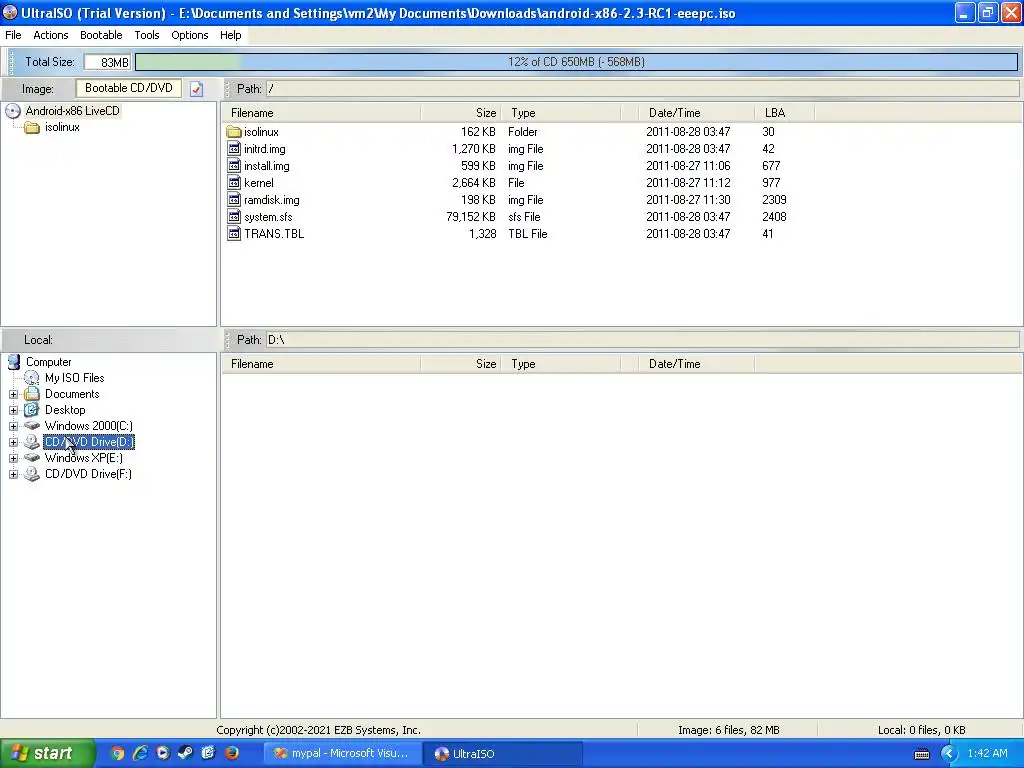Click the Bootable CD/DVD image type button
Screen dimensions: 1024x768
click(129, 88)
